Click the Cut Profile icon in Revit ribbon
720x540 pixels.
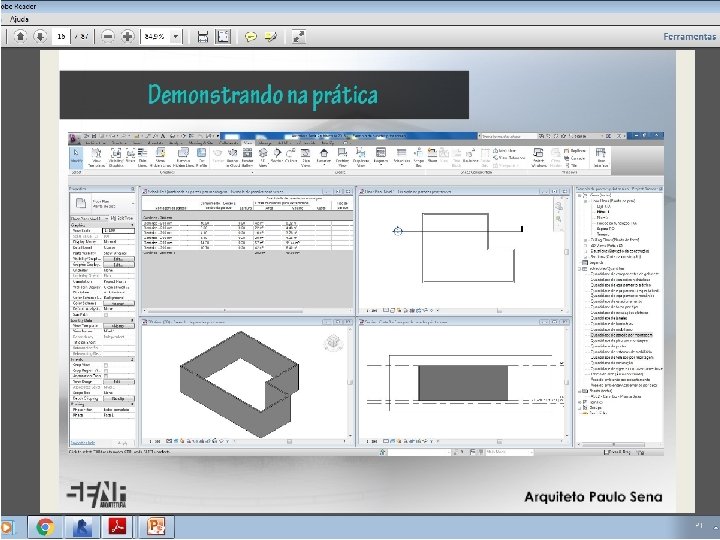[201, 157]
